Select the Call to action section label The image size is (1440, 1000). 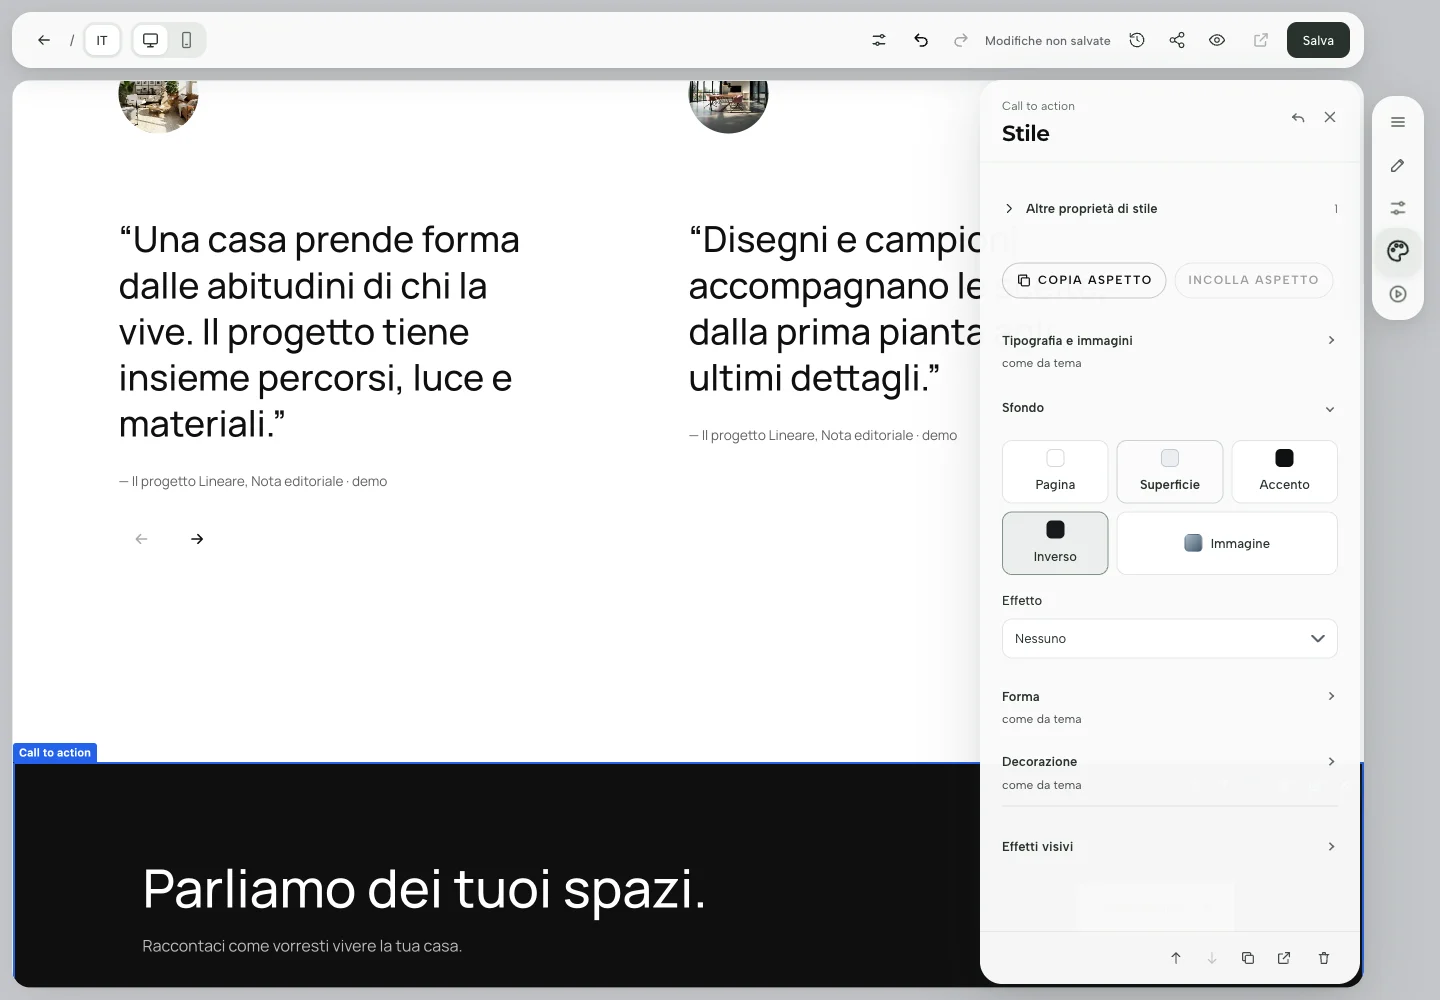pos(55,753)
